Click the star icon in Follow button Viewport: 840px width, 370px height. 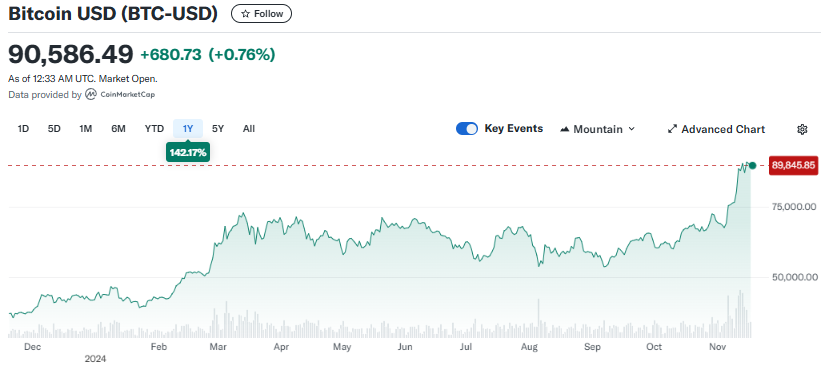click(245, 14)
